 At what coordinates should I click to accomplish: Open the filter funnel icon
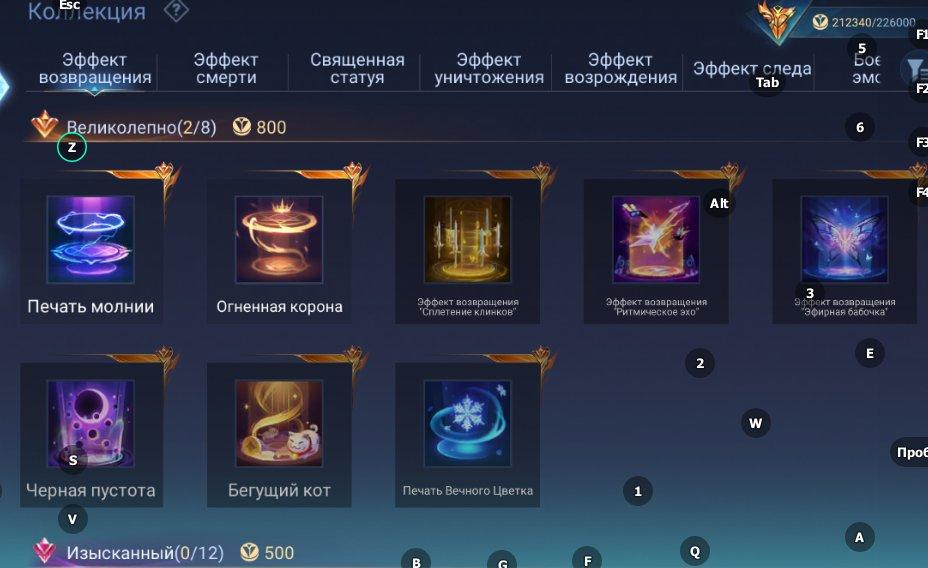[x=916, y=69]
